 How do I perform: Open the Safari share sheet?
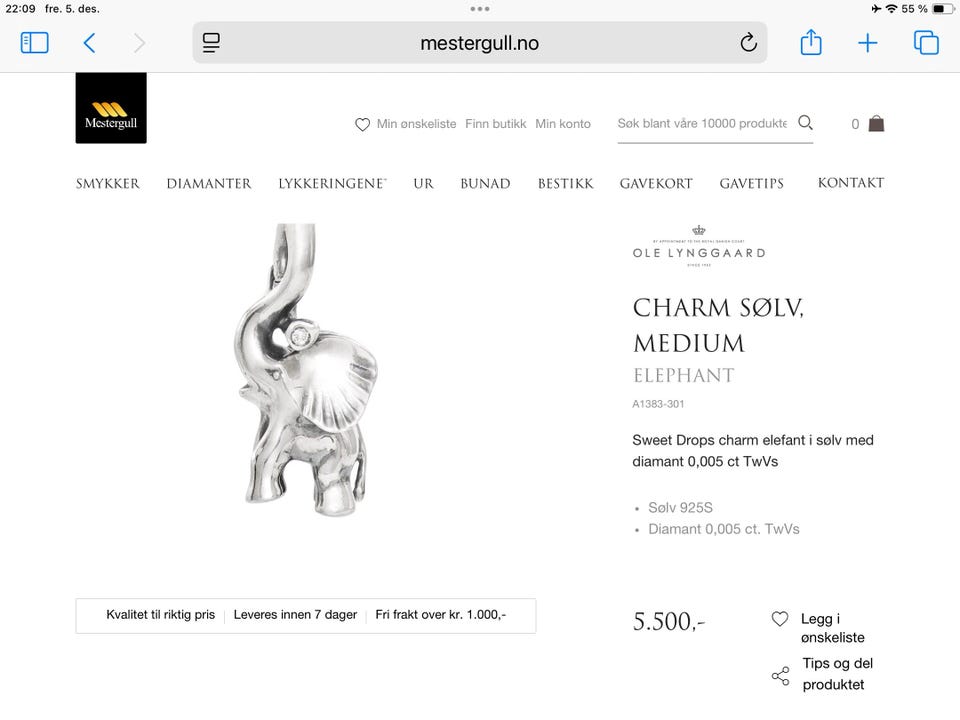click(x=811, y=42)
